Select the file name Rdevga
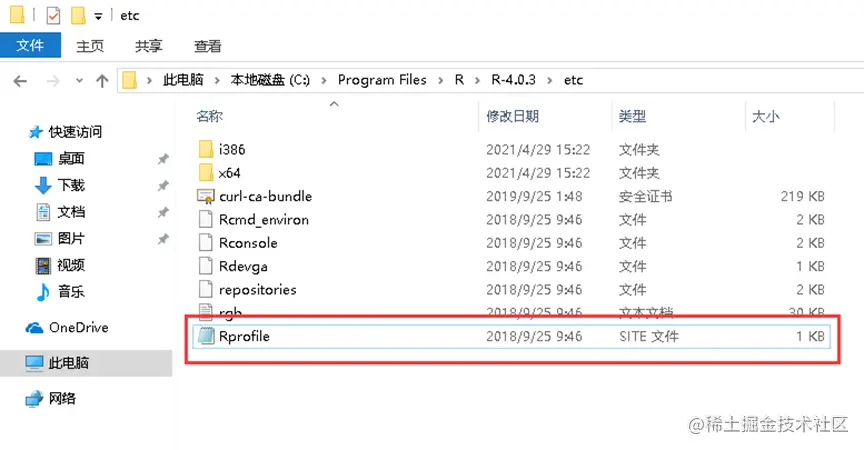Image resolution: width=864 pixels, height=450 pixels. 243,267
